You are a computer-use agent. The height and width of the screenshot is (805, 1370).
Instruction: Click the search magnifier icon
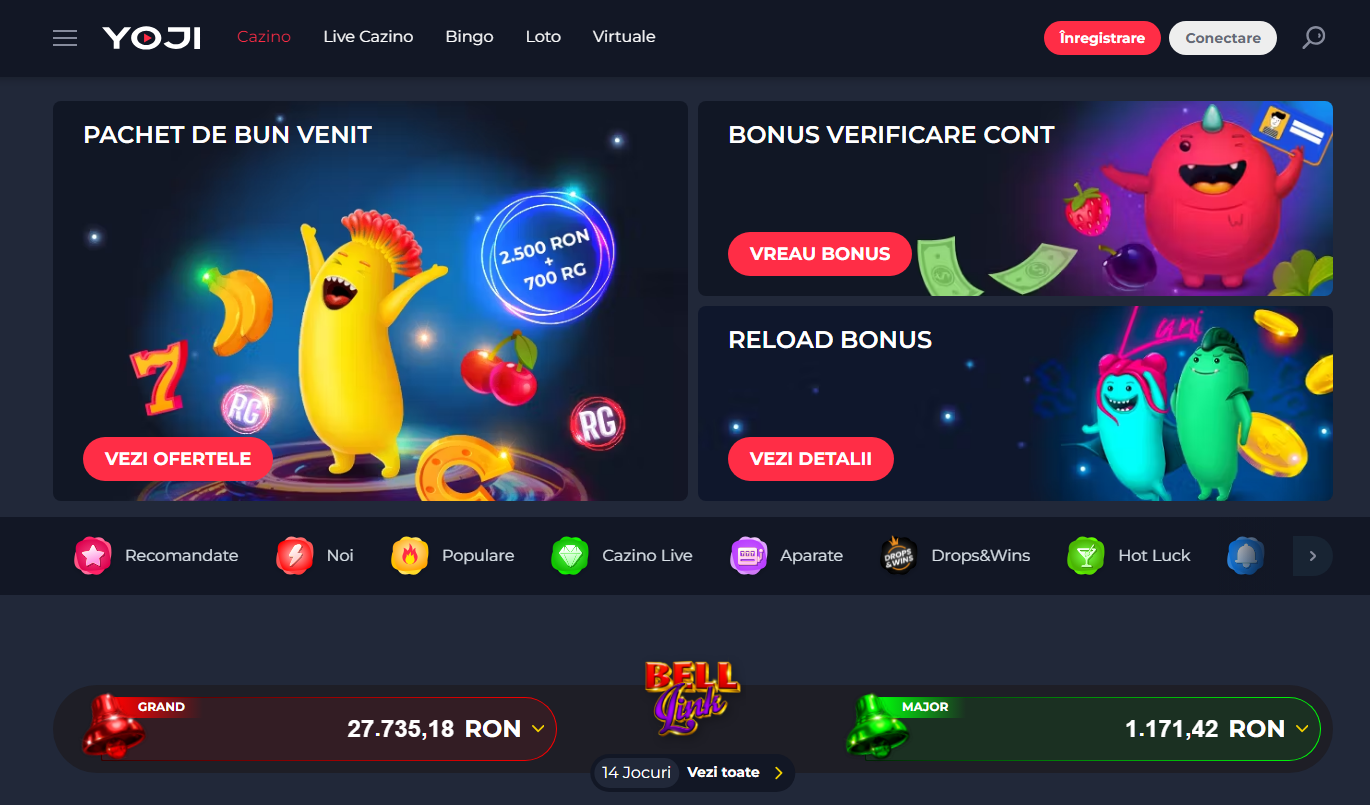1313,38
